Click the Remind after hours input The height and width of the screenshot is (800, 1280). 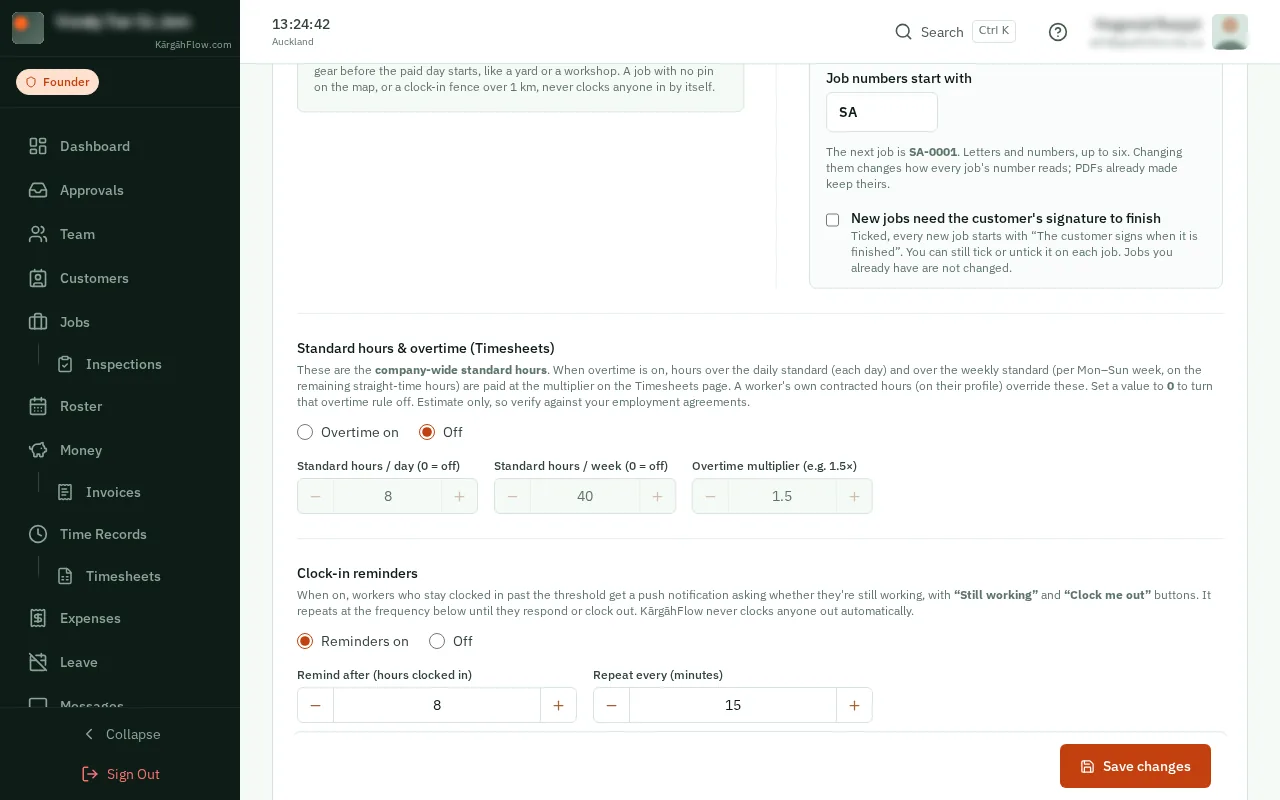[x=437, y=705]
